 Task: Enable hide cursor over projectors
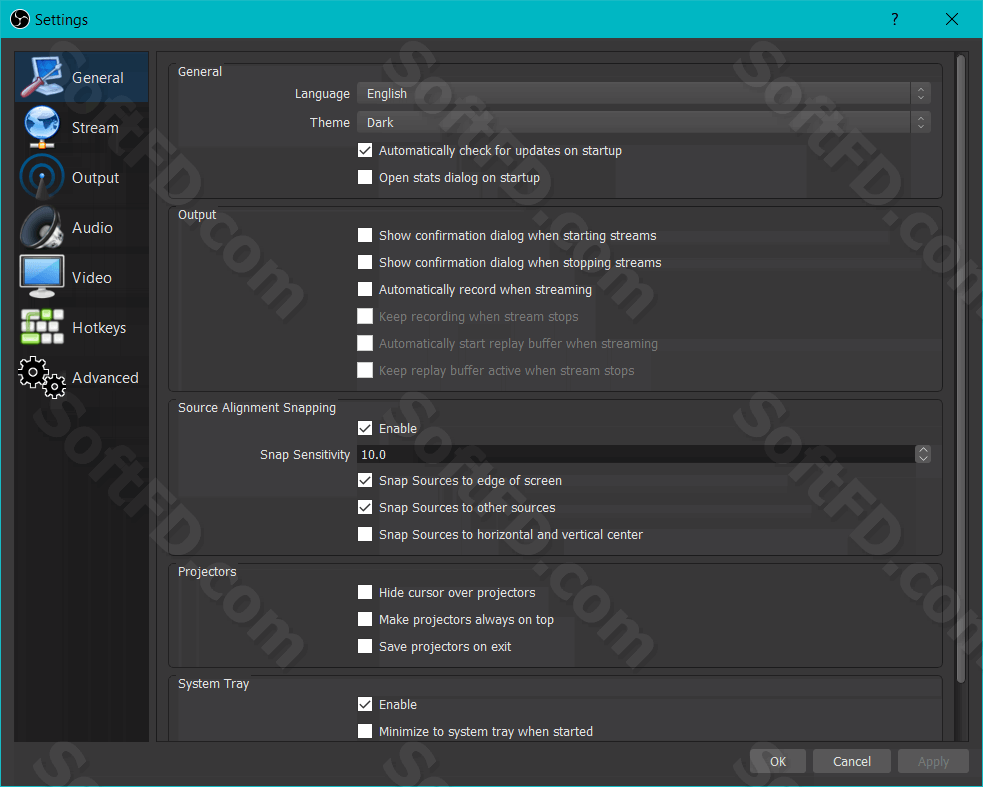pyautogui.click(x=365, y=593)
